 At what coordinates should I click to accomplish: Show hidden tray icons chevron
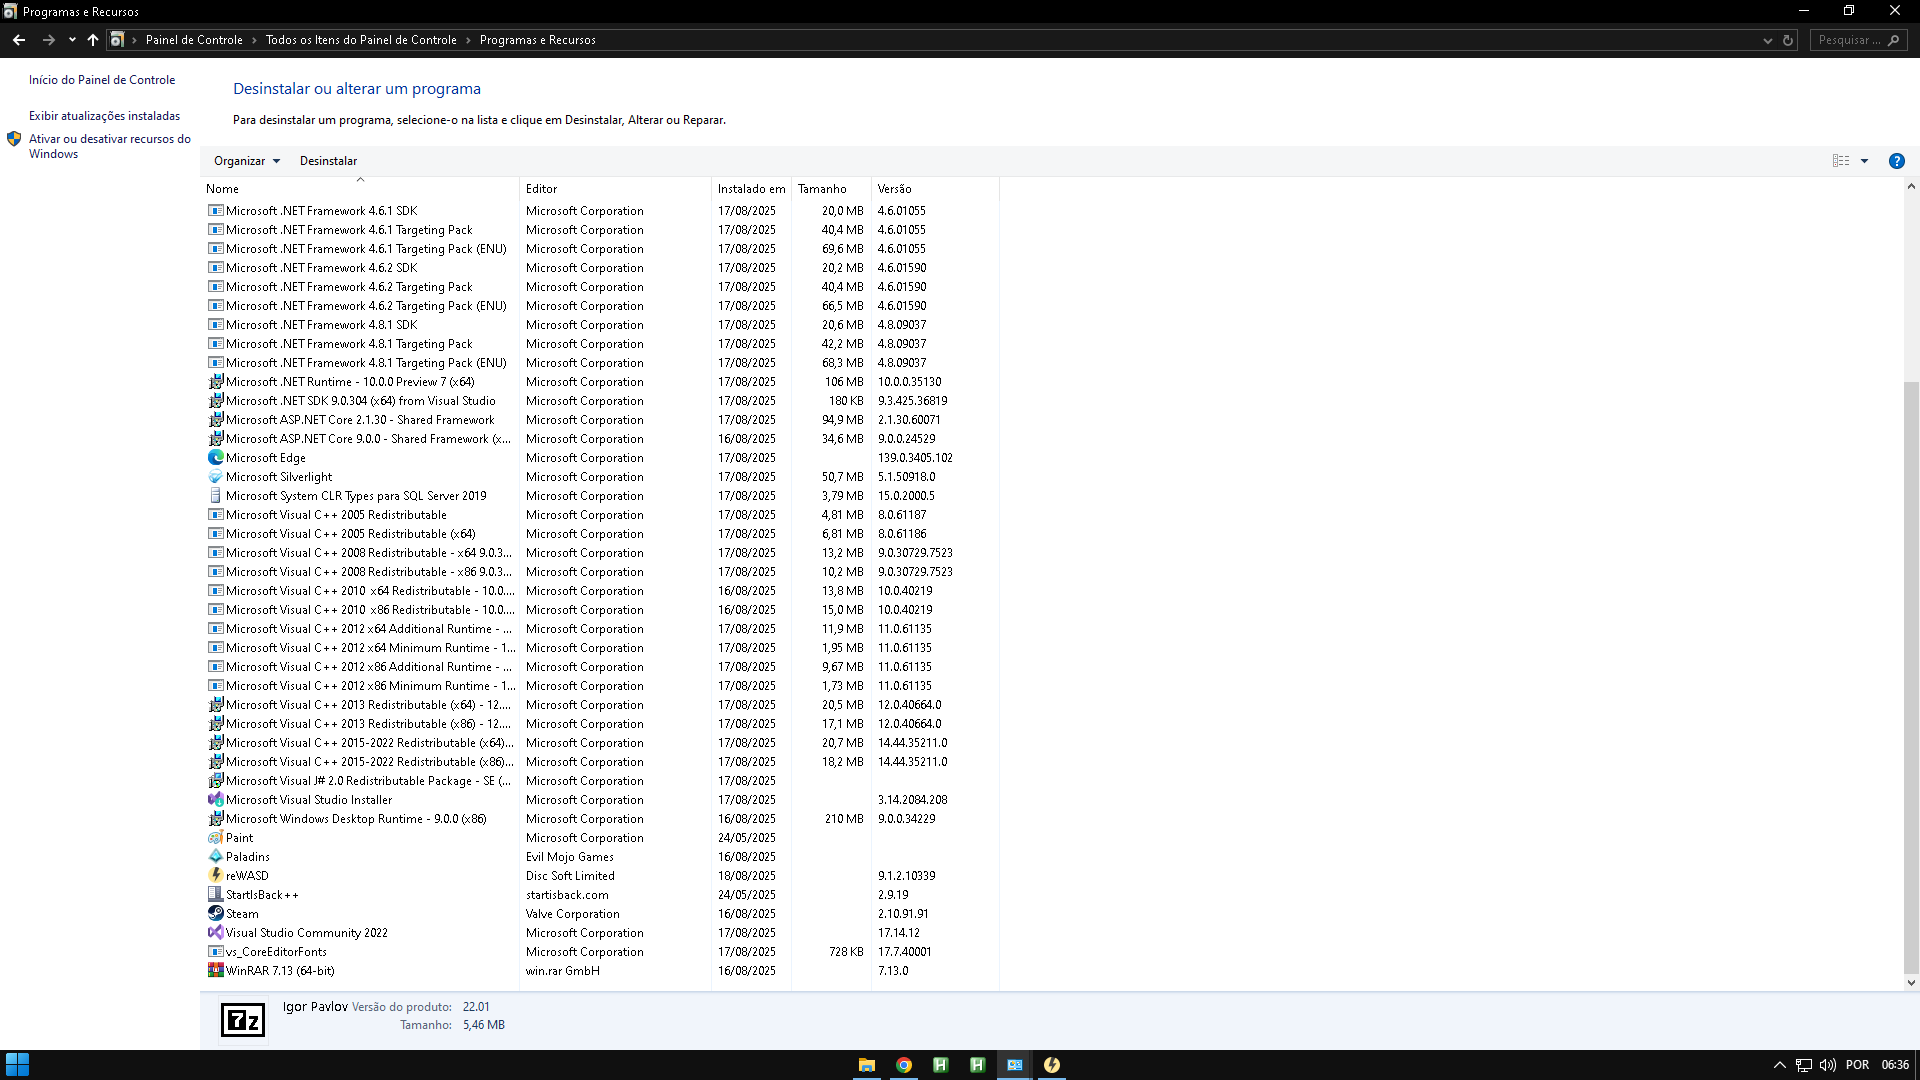click(1780, 1065)
